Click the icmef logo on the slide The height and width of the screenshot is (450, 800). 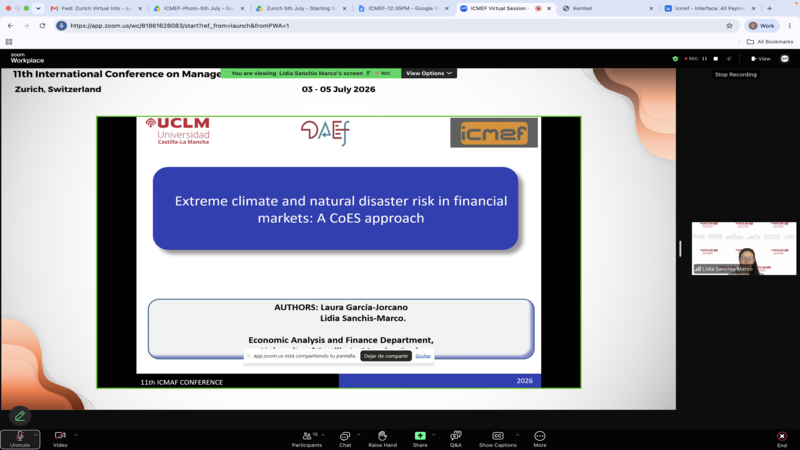pos(494,133)
